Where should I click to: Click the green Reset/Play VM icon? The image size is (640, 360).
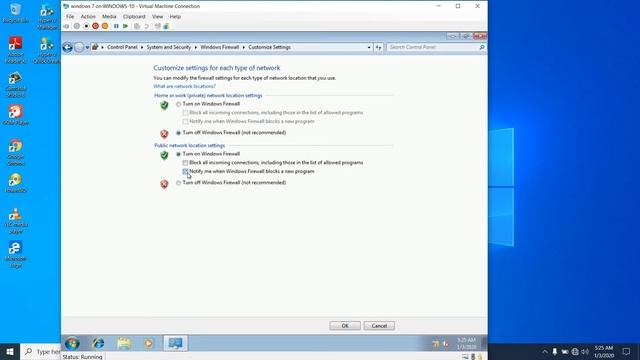(126, 26)
